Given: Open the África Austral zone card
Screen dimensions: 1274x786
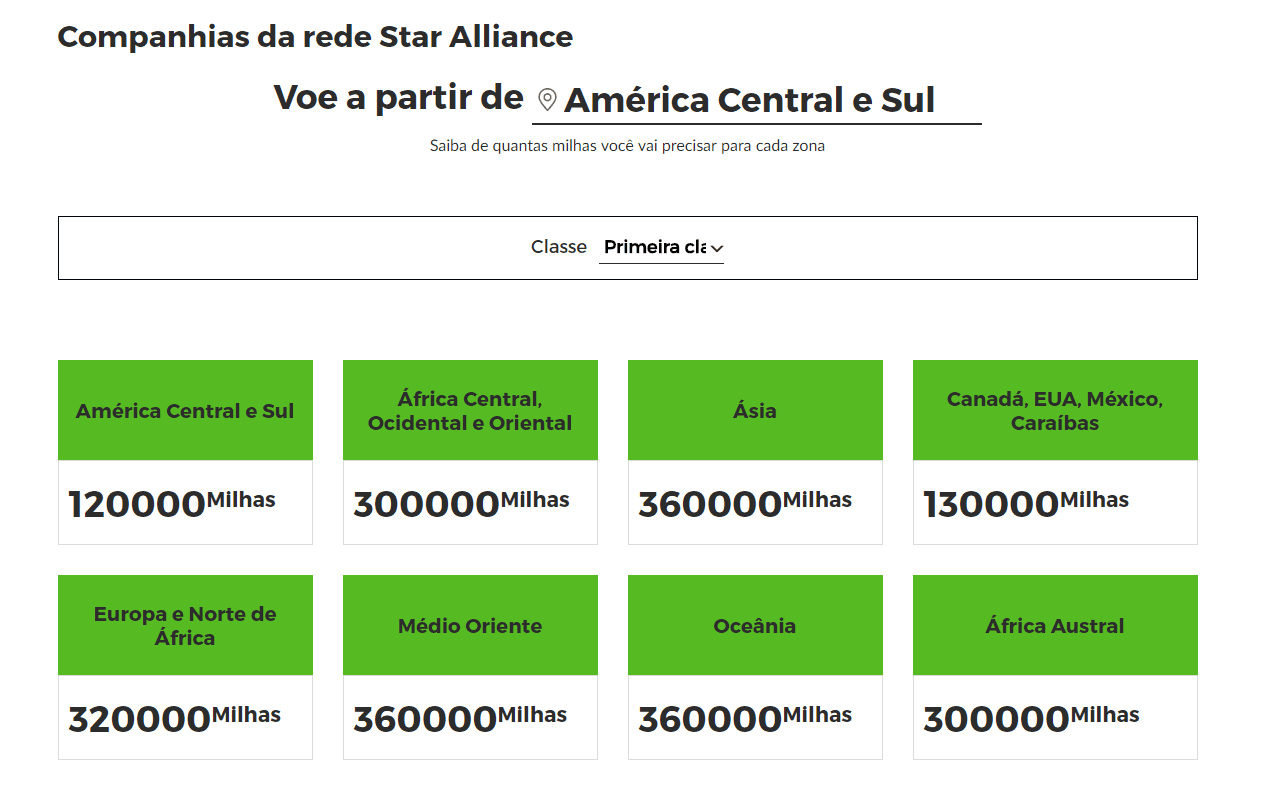Looking at the screenshot, I should [1055, 667].
